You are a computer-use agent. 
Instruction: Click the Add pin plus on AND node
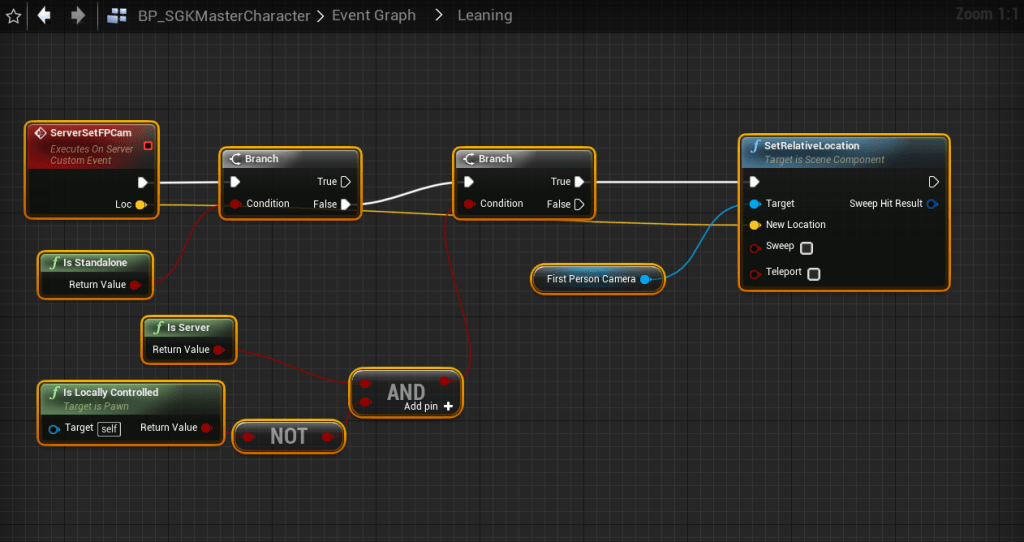click(x=448, y=406)
